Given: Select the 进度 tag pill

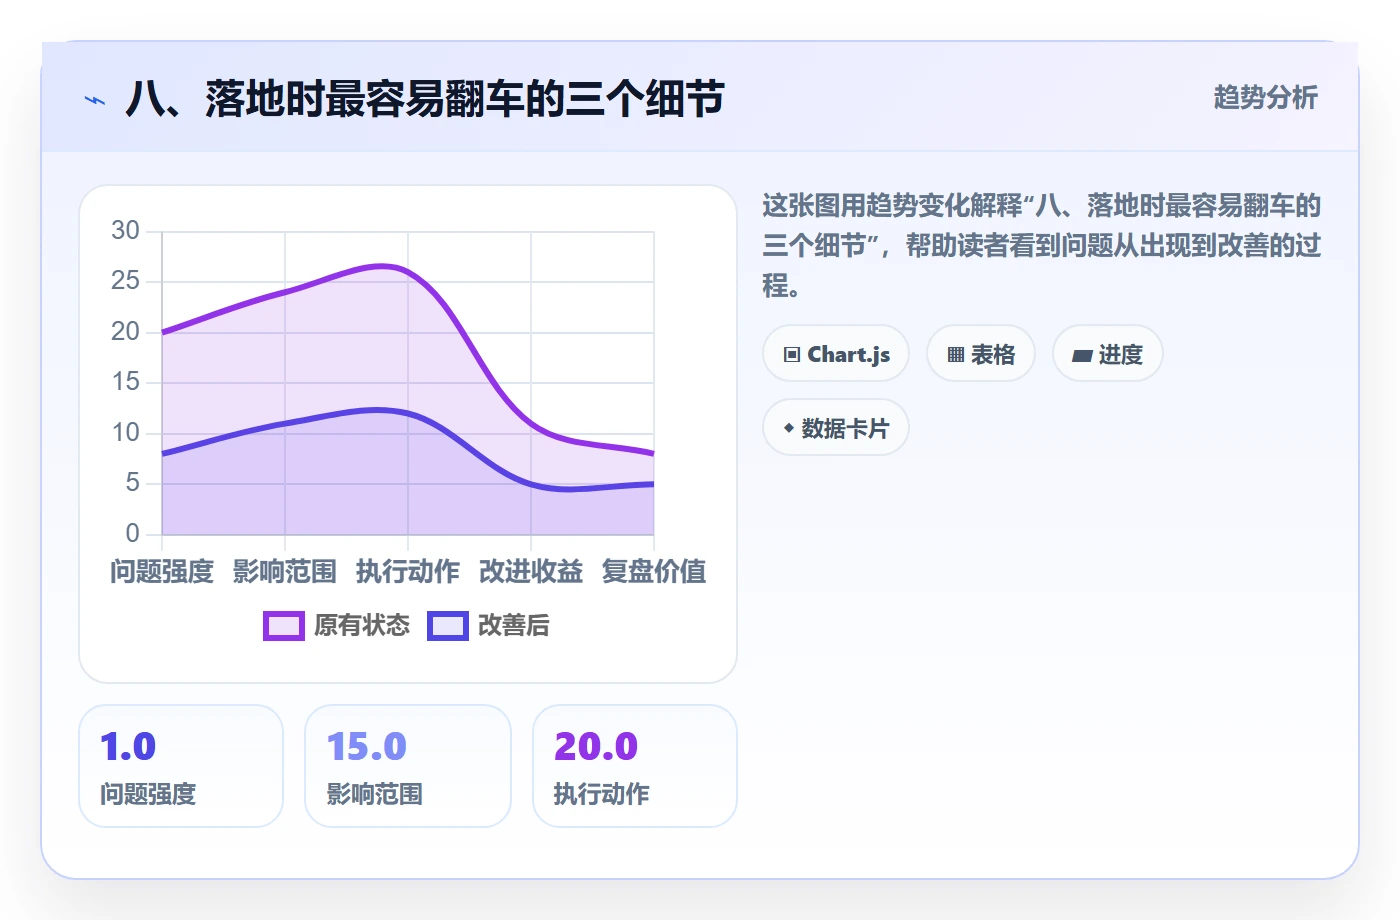Looking at the screenshot, I should pos(1108,354).
